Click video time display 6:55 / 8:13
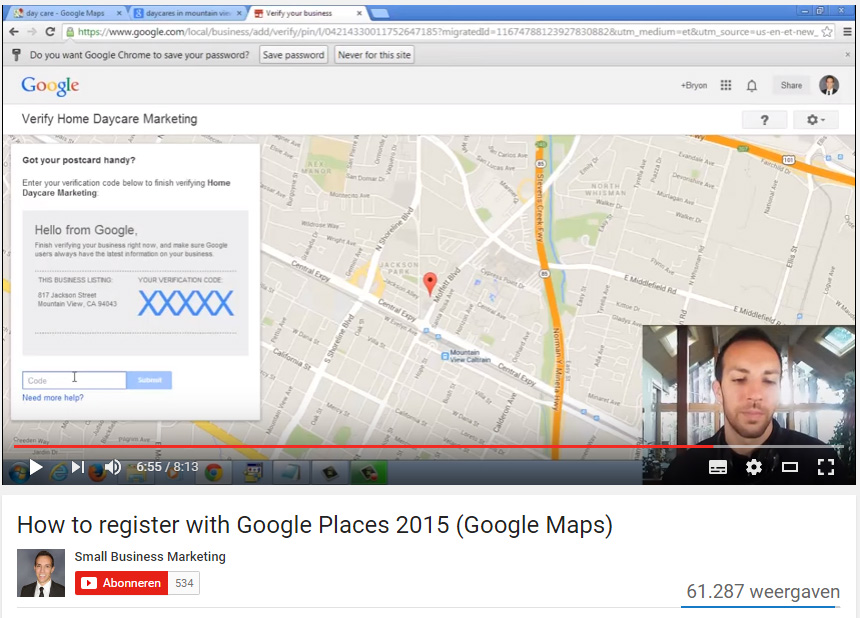Viewport: 860px width, 618px height. (167, 467)
